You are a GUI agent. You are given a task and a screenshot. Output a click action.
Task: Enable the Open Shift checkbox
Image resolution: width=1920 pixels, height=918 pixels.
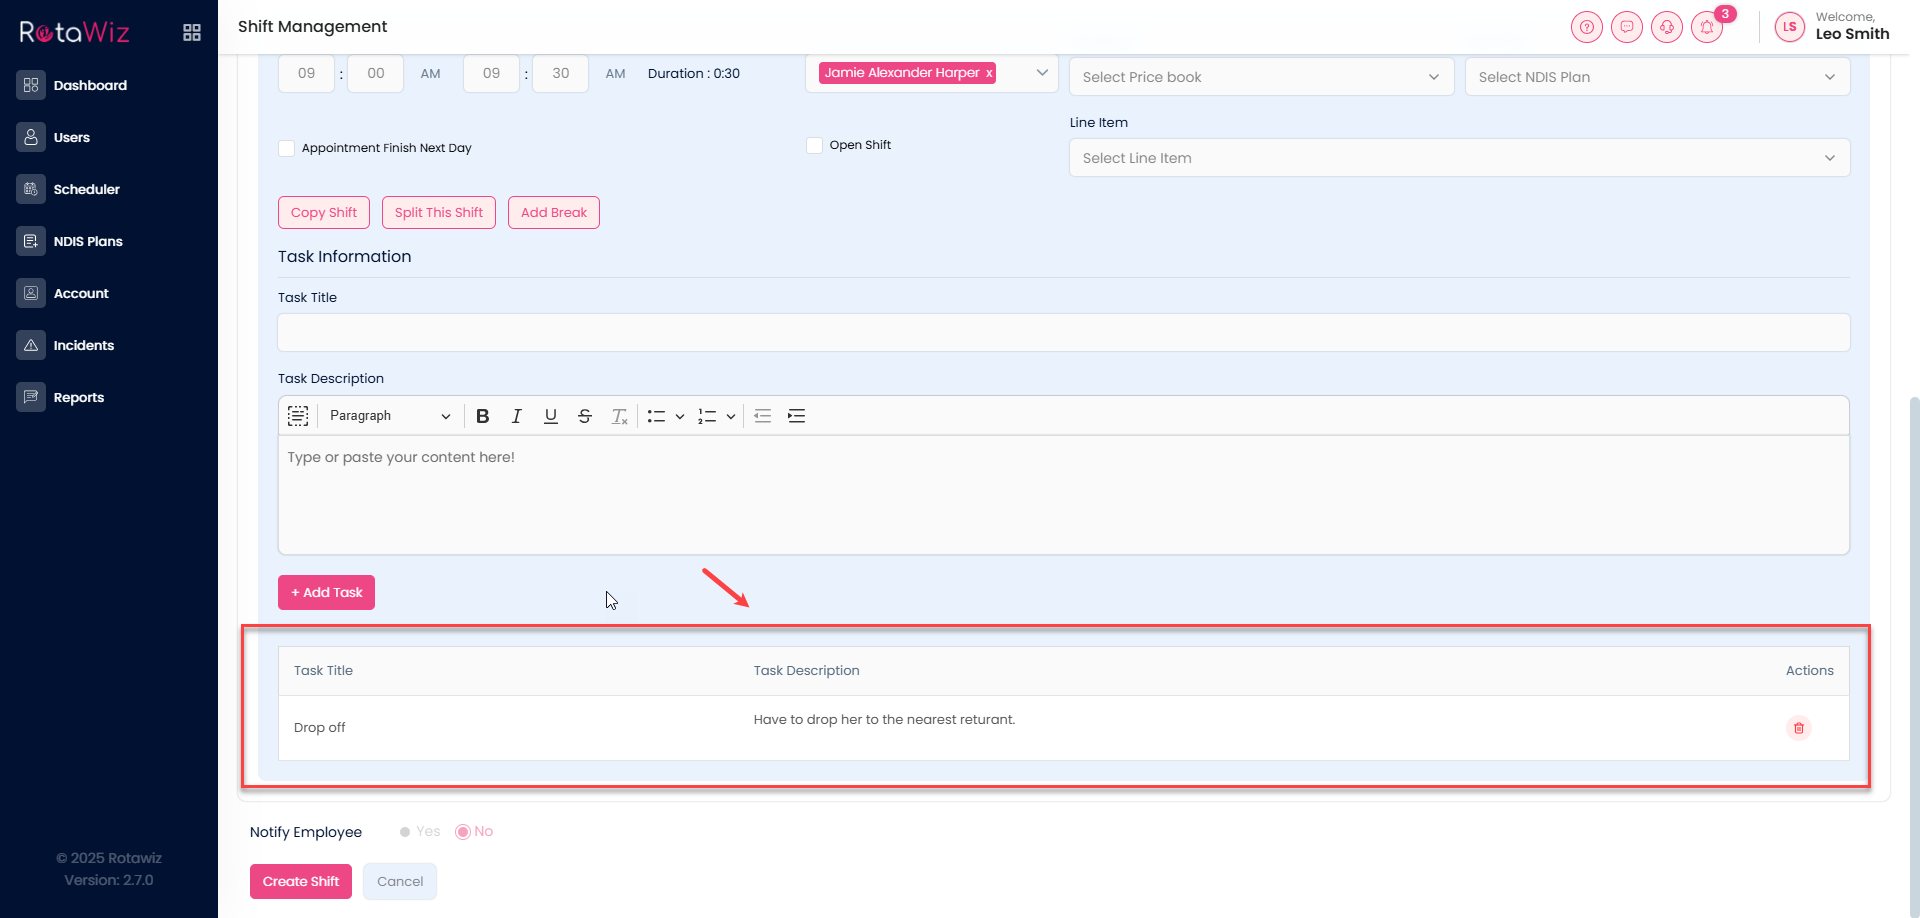[x=814, y=145]
